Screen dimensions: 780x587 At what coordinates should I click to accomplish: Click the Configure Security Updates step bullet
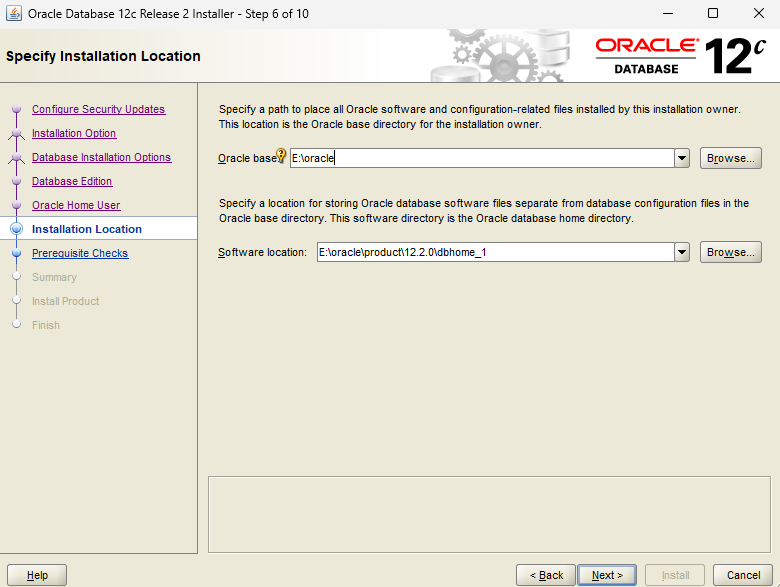(16, 108)
